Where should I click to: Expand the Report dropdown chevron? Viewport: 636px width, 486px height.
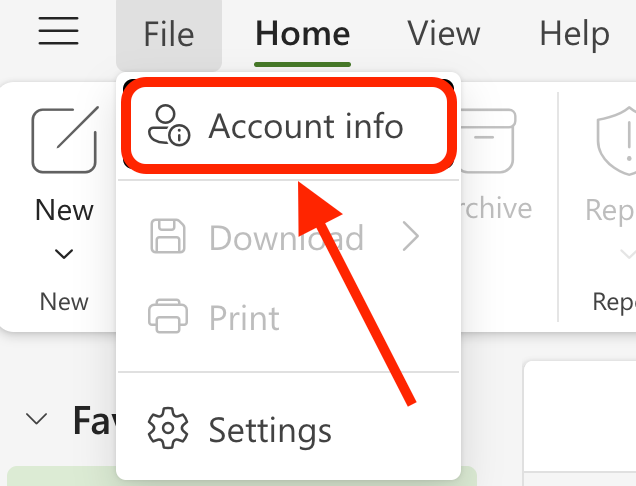(x=628, y=254)
